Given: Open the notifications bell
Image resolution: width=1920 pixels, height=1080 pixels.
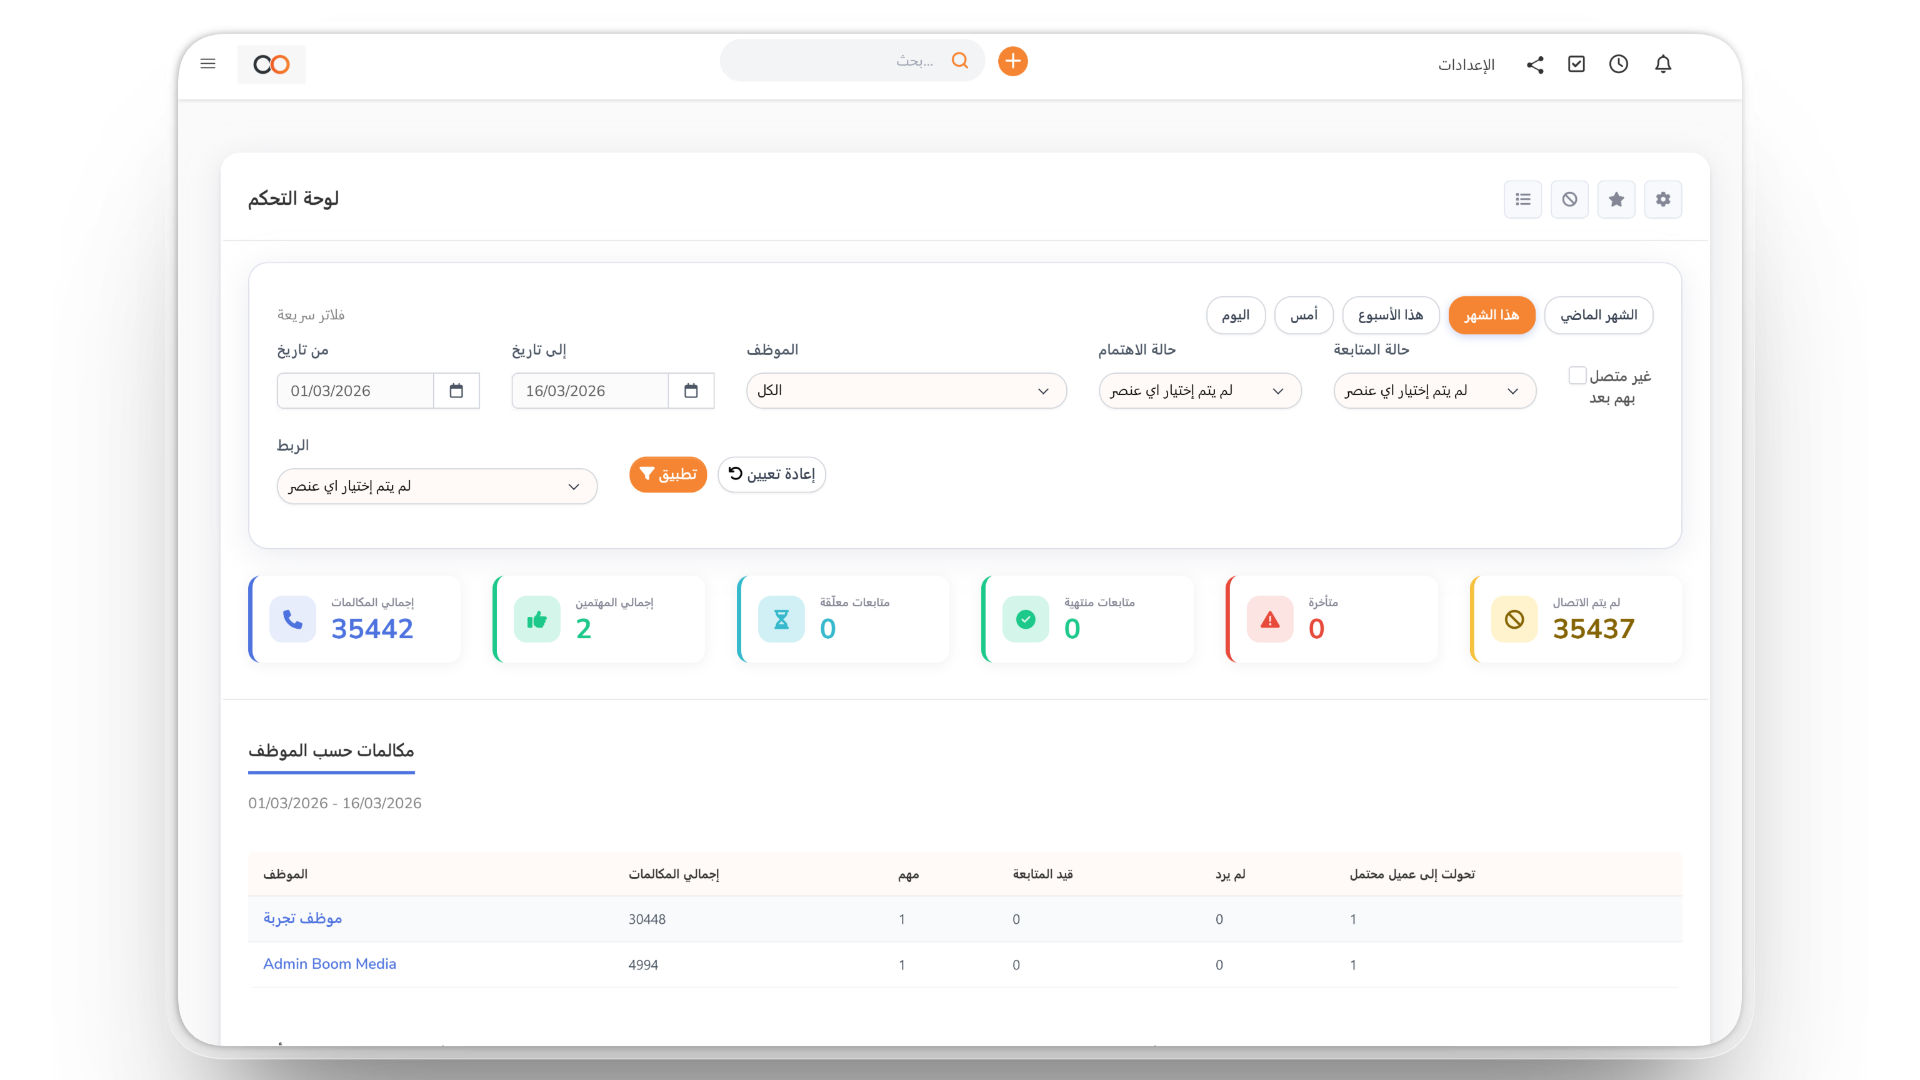Looking at the screenshot, I should pos(1663,64).
